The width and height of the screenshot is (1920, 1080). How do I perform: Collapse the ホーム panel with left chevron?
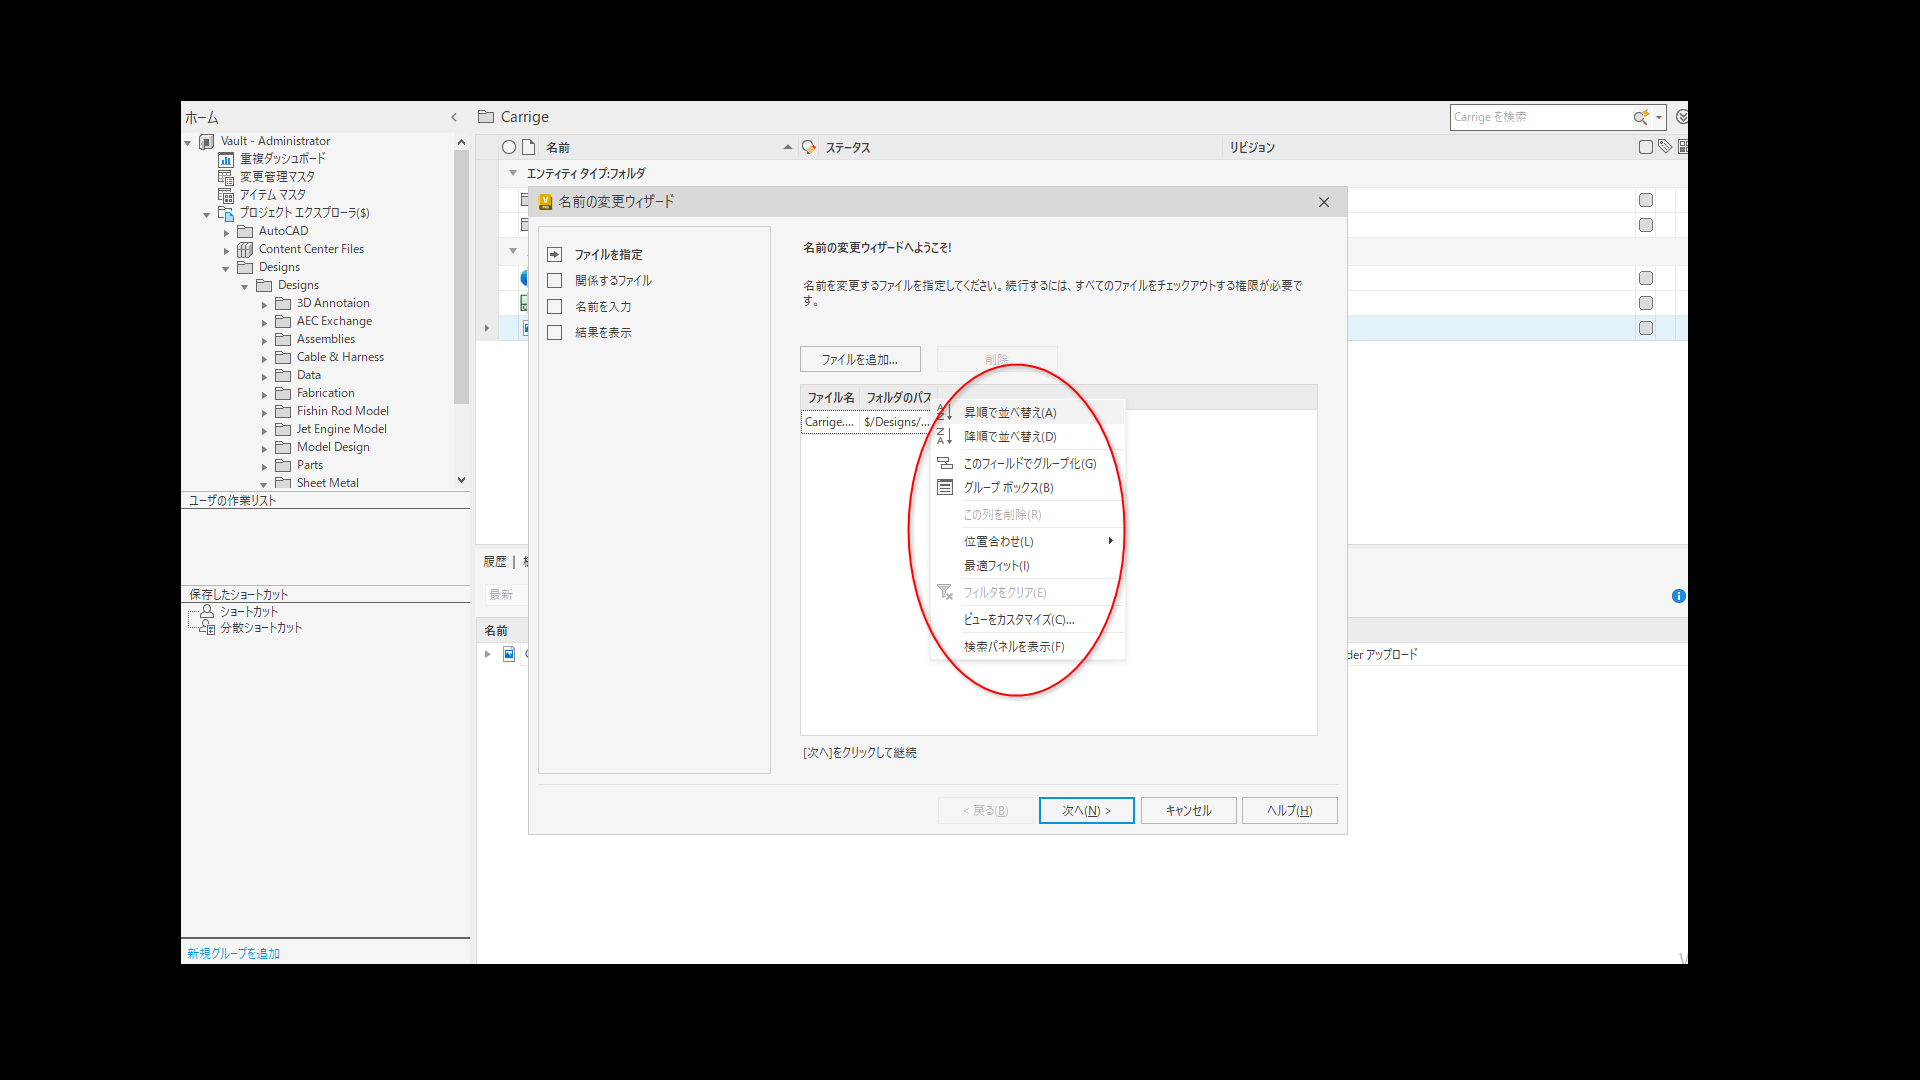tap(454, 117)
